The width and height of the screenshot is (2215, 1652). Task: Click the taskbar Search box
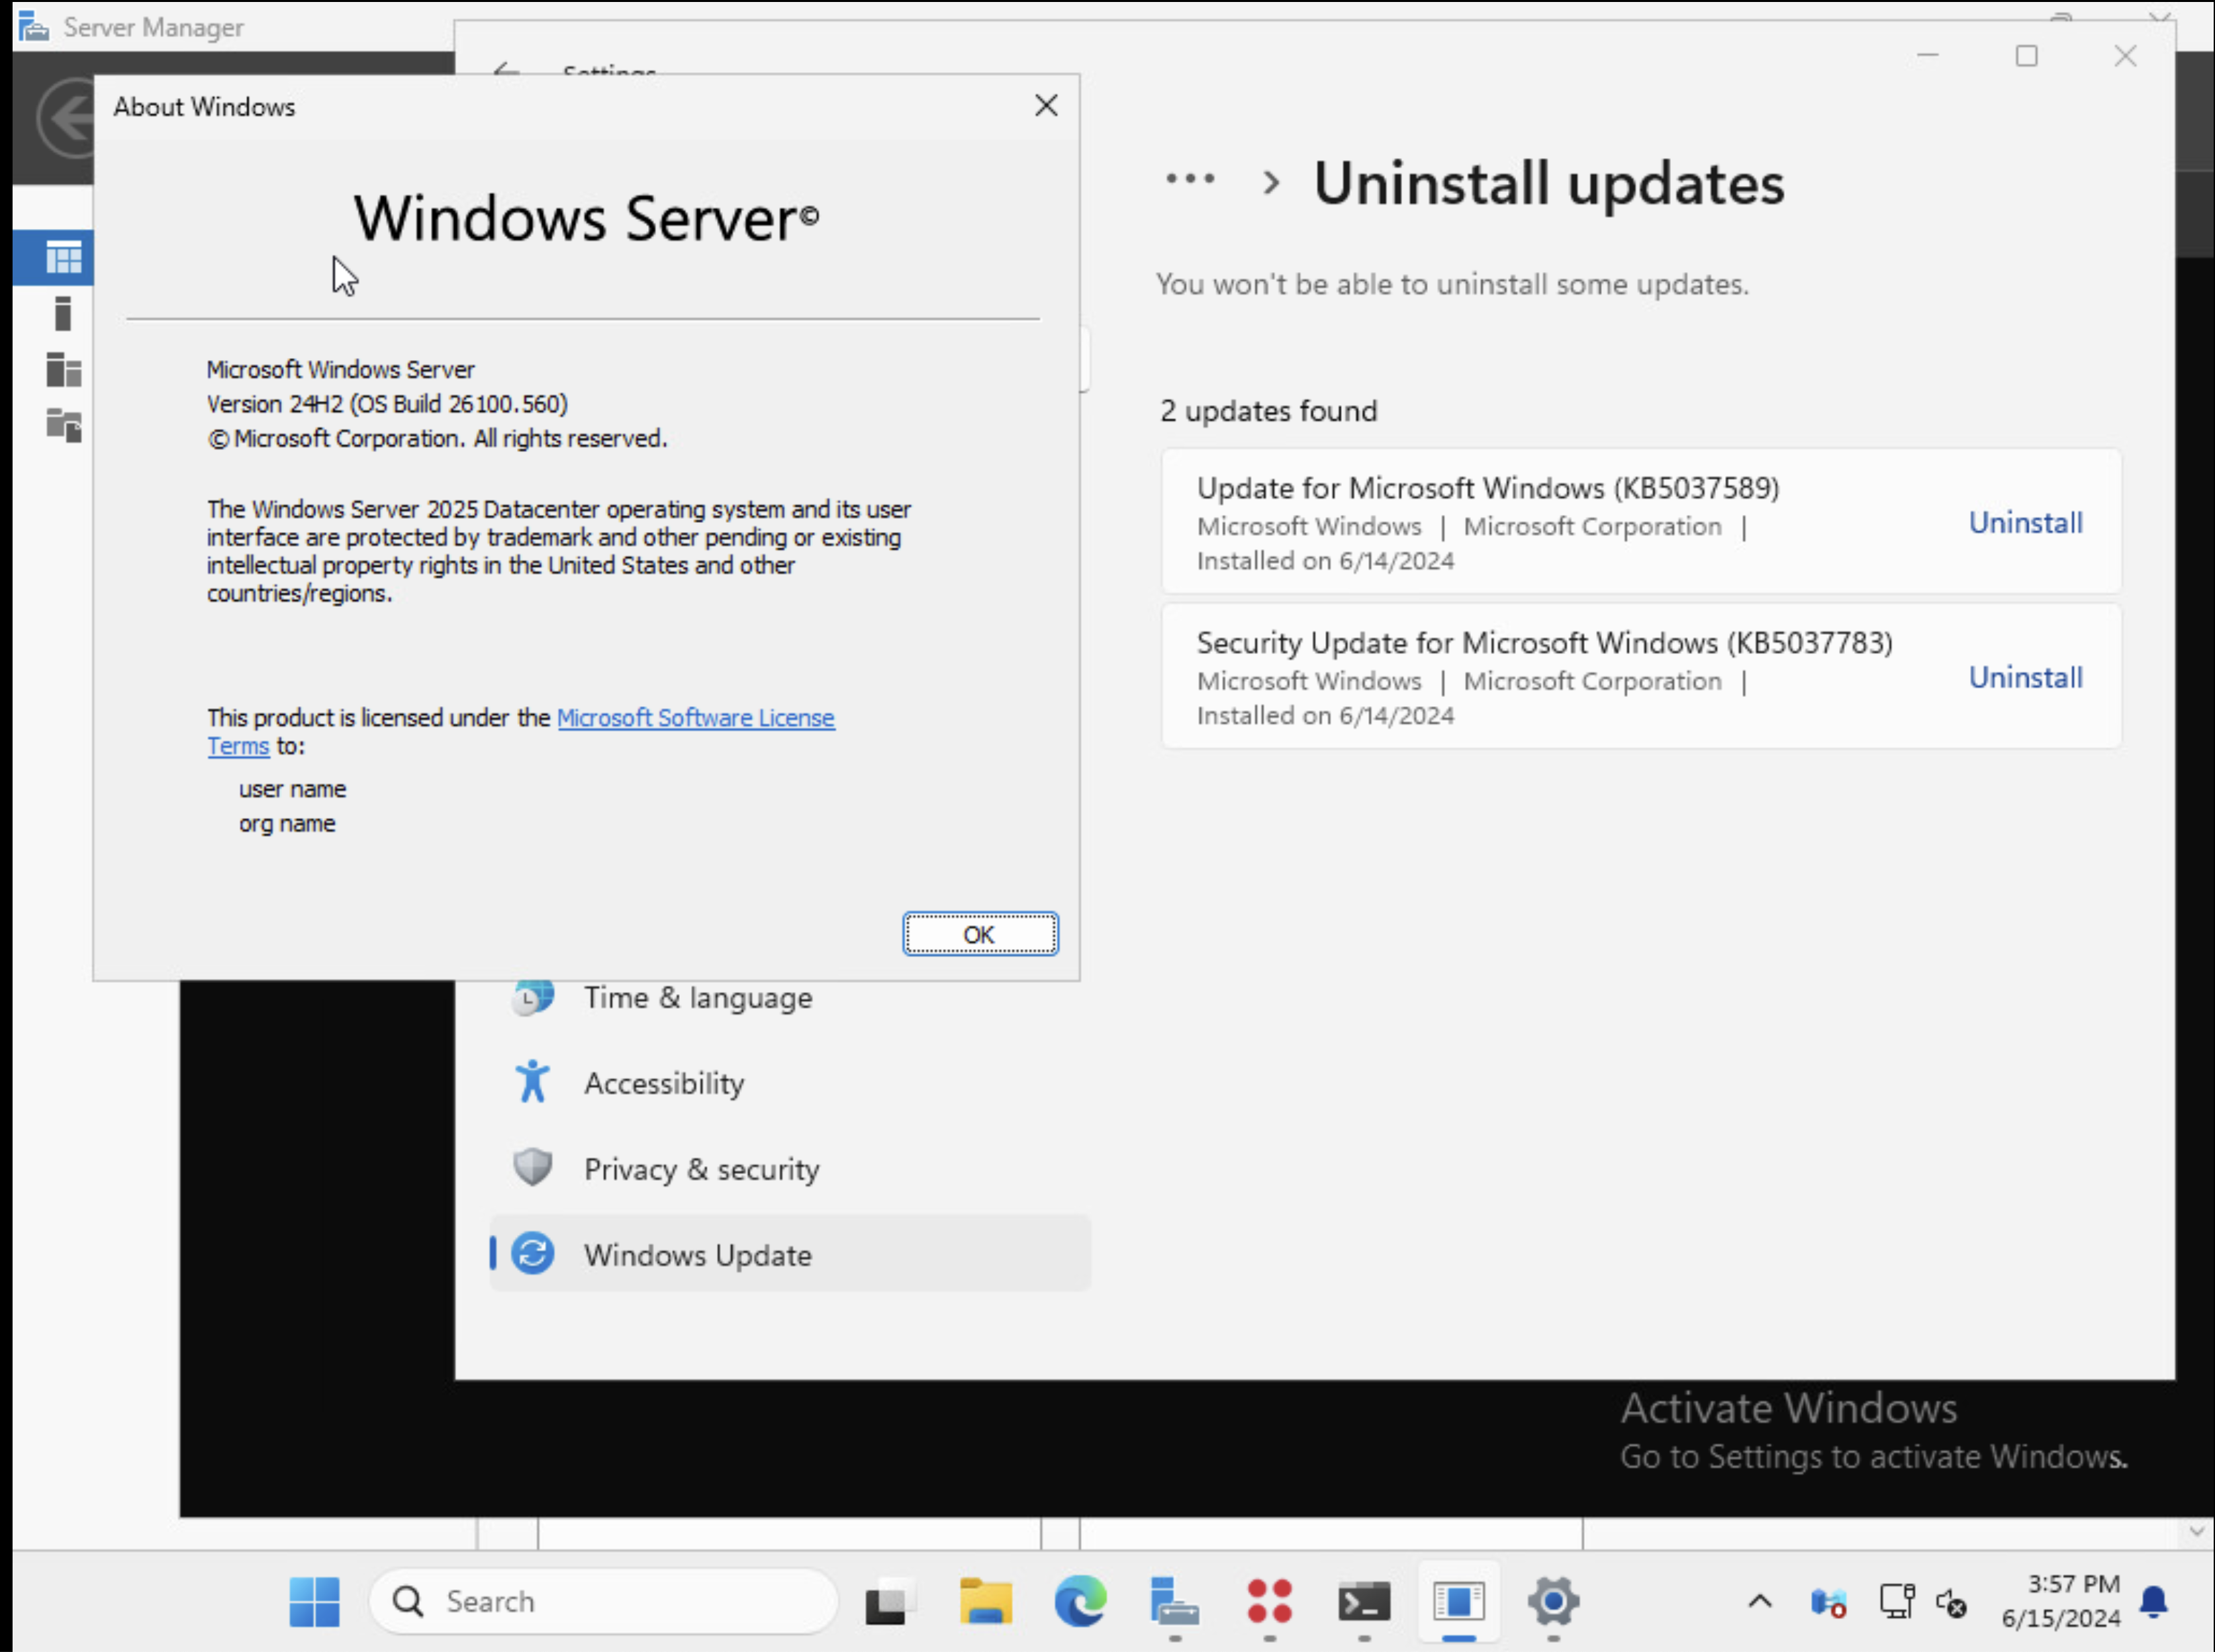click(603, 1602)
